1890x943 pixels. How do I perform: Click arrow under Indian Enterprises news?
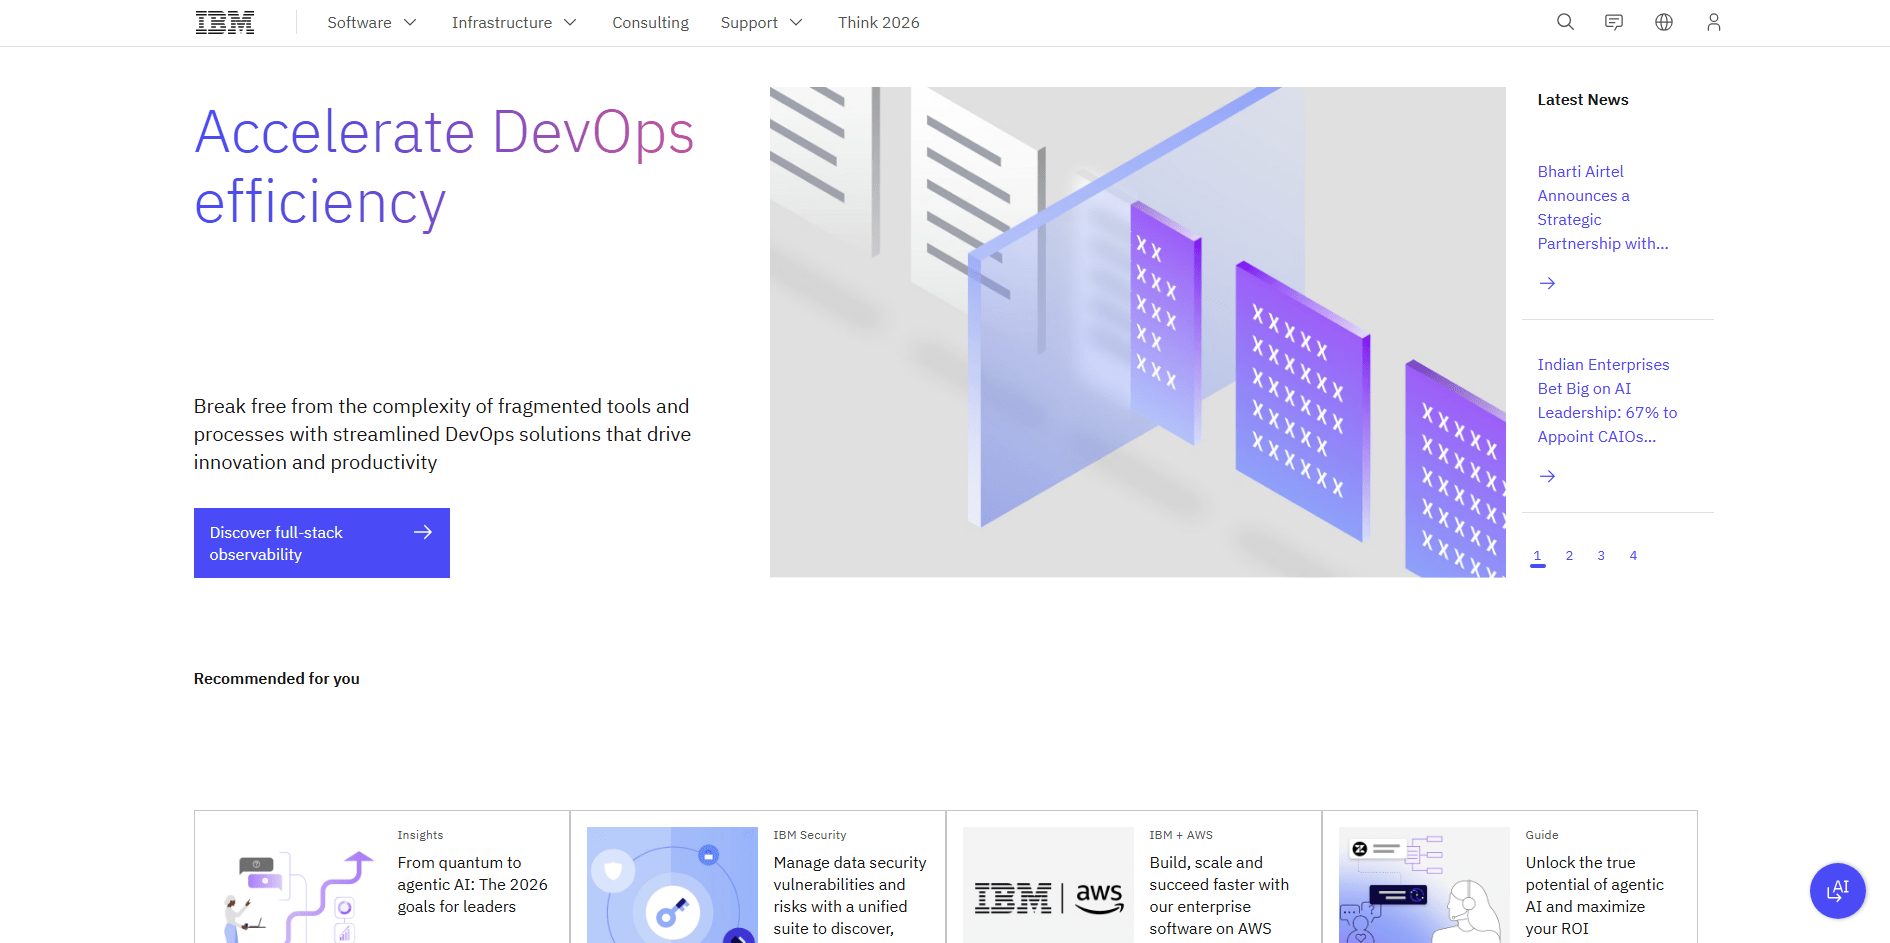1547,476
